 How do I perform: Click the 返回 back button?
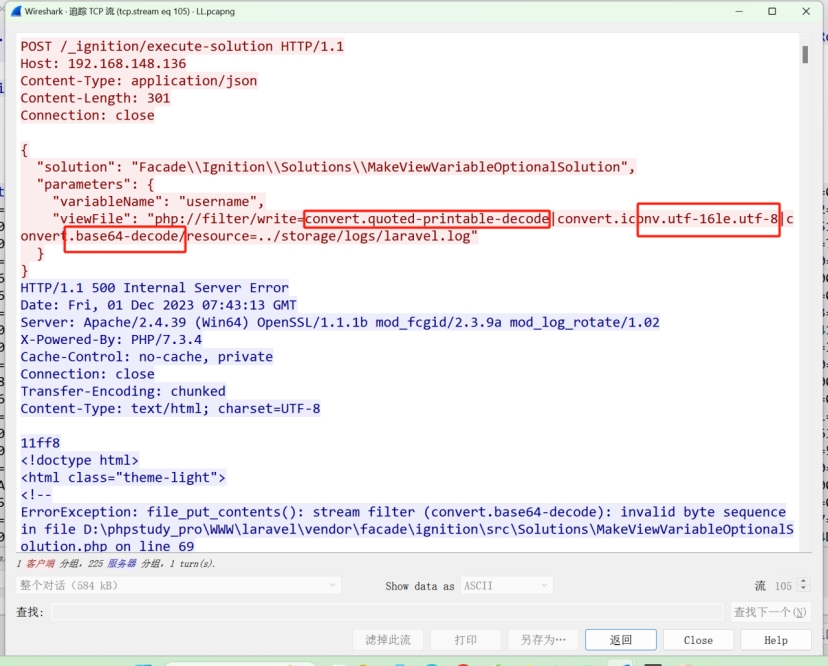620,640
